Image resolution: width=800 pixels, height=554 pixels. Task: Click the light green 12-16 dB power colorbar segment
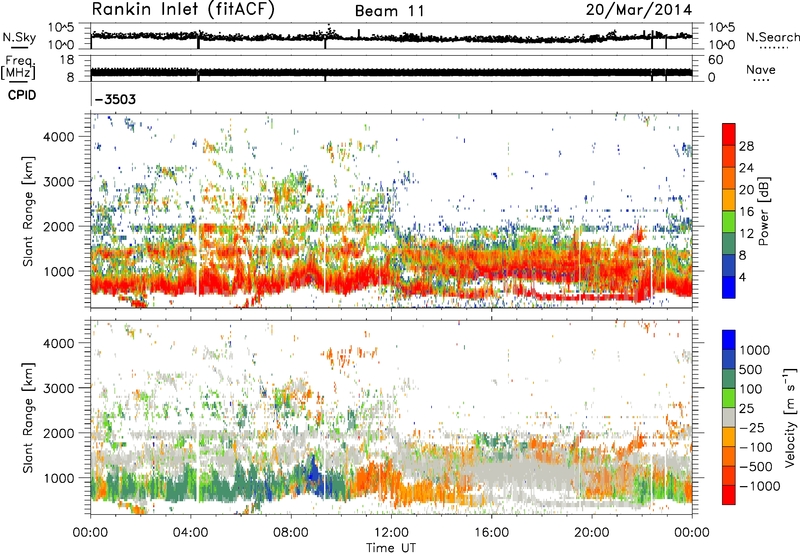729,221
